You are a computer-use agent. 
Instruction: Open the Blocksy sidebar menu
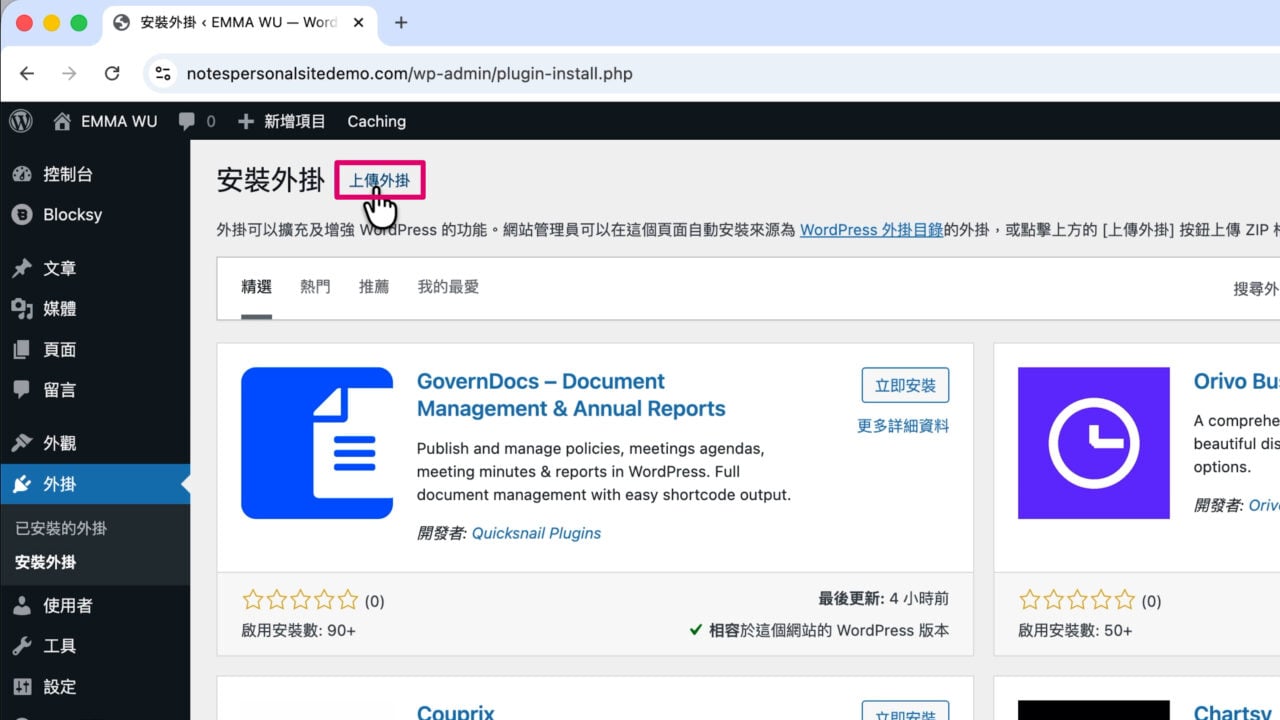tap(95, 214)
